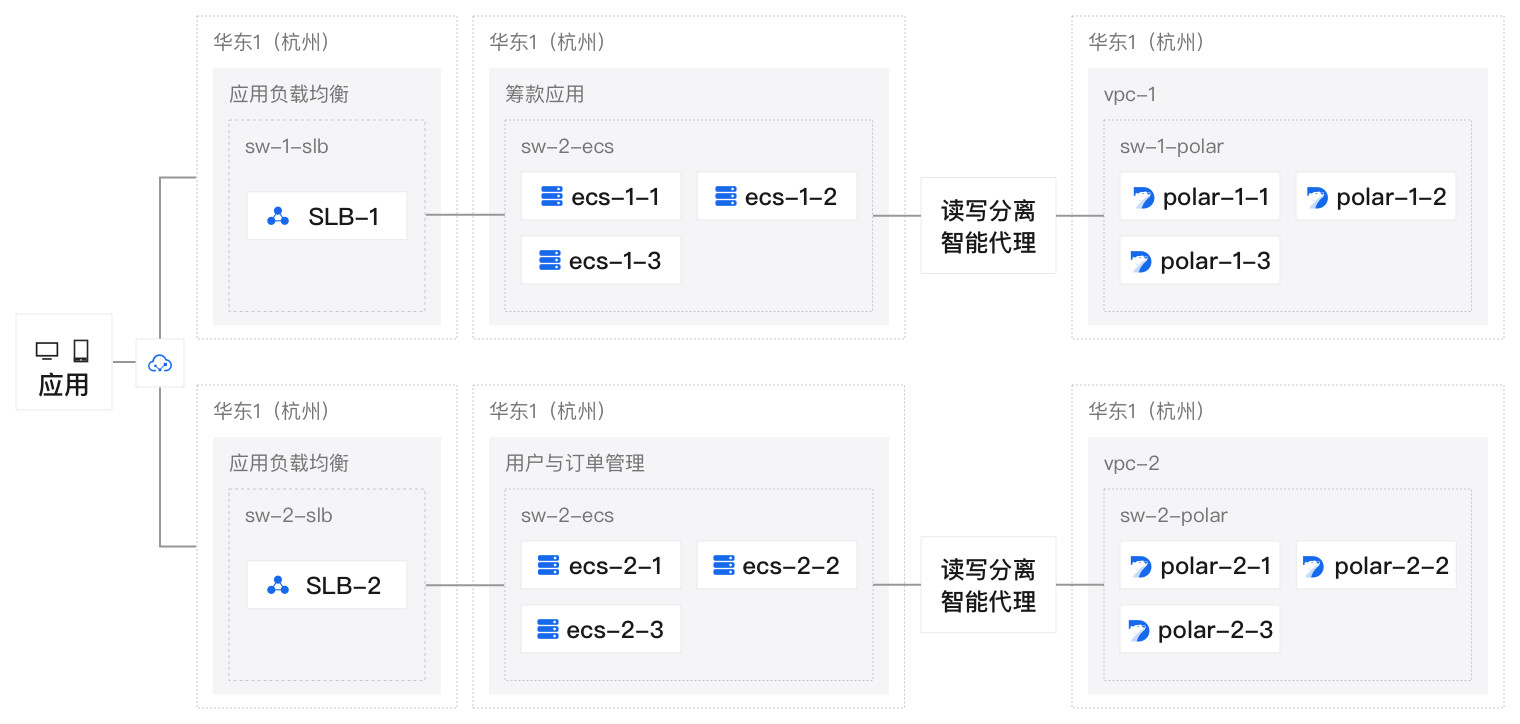Click the vpc-1 label
This screenshot has height=724, width=1520.
pos(1130,95)
